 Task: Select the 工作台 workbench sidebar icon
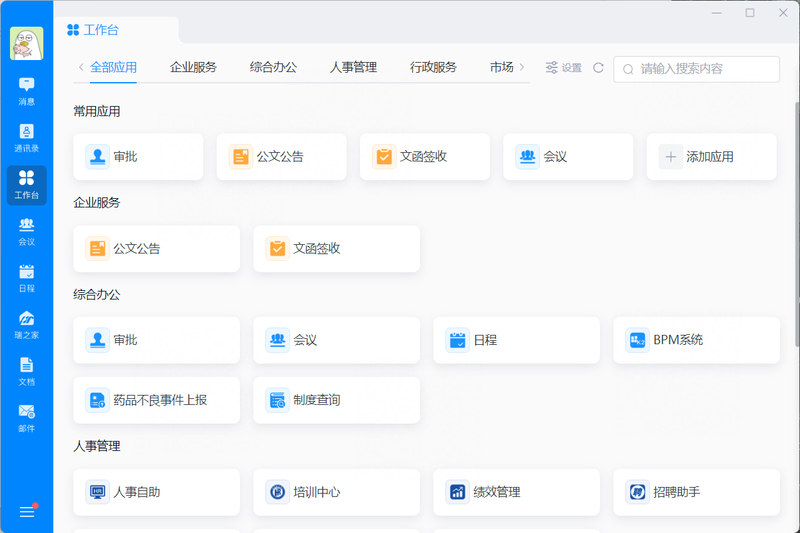pyautogui.click(x=27, y=185)
